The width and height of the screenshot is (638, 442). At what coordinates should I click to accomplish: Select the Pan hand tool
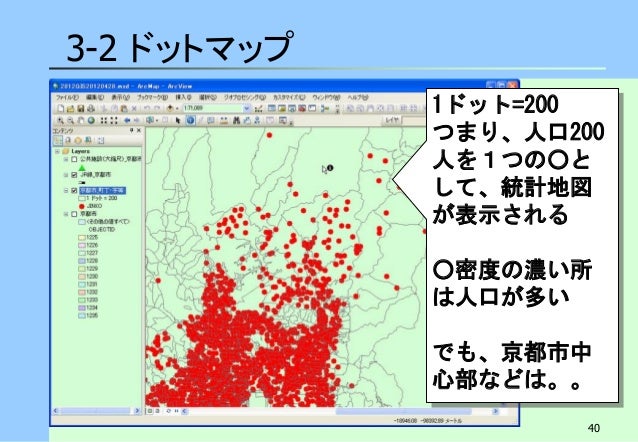click(x=81, y=120)
